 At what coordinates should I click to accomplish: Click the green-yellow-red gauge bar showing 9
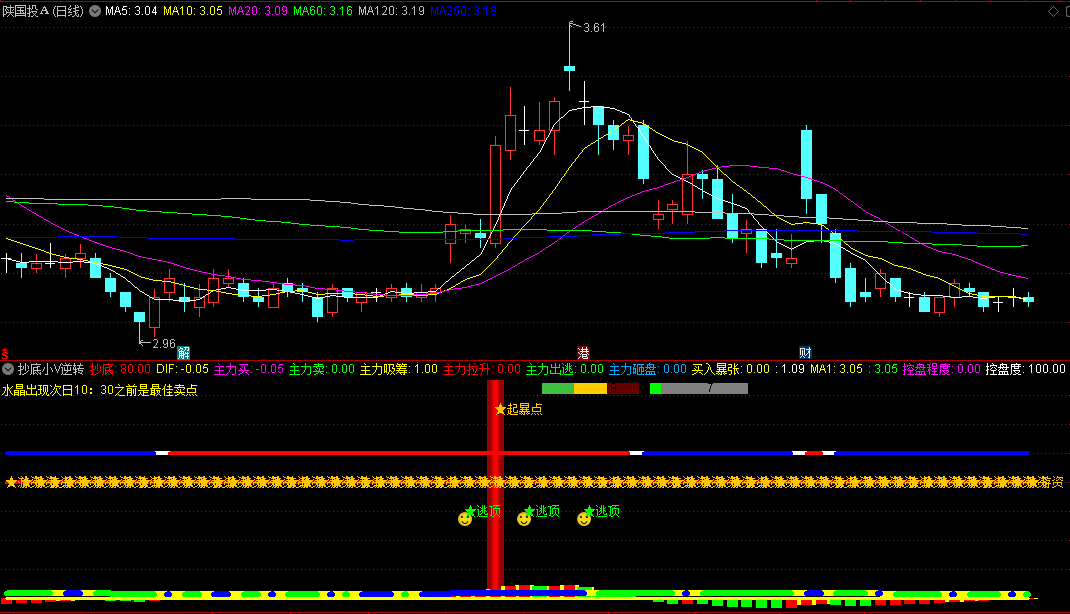(x=590, y=388)
